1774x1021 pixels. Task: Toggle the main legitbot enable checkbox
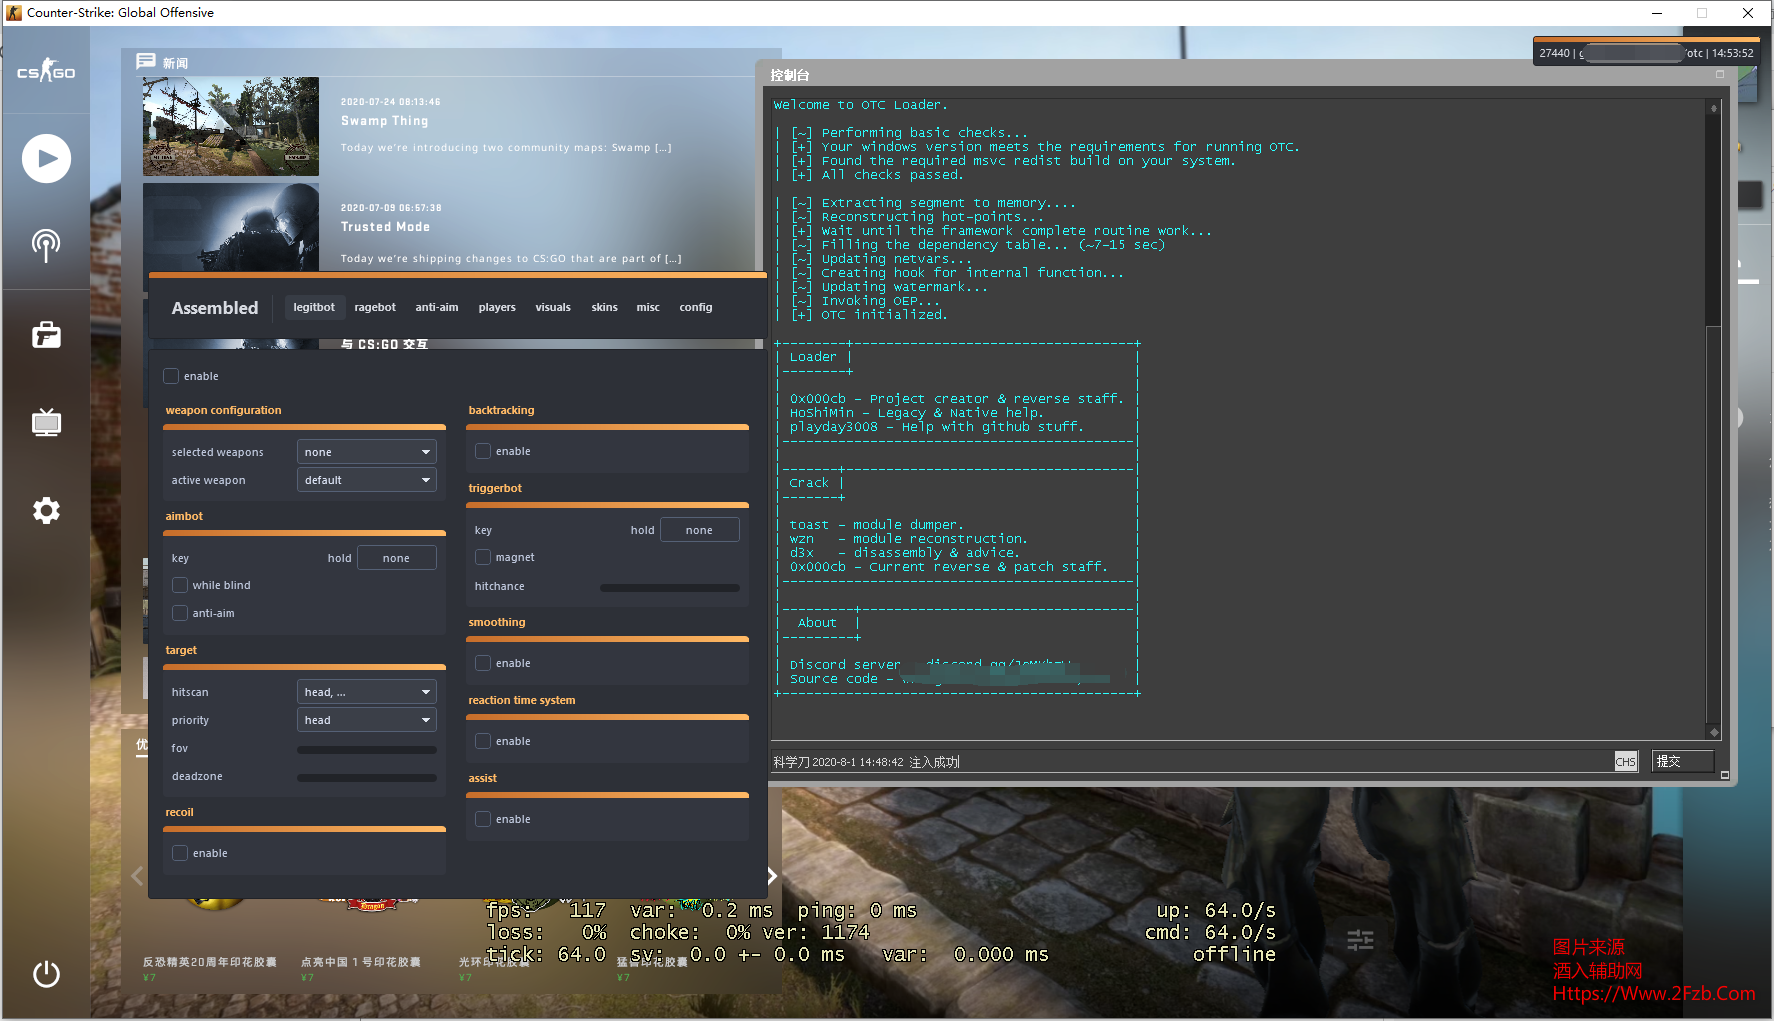point(171,376)
